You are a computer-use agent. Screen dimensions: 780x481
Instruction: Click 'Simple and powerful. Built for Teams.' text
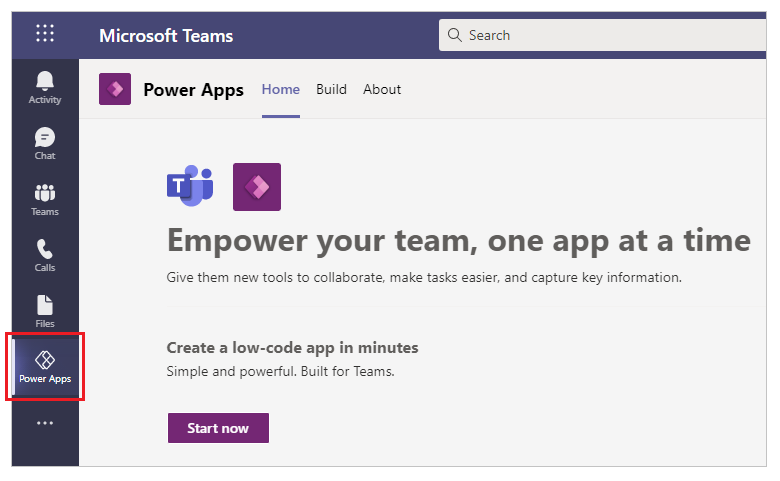click(x=281, y=372)
